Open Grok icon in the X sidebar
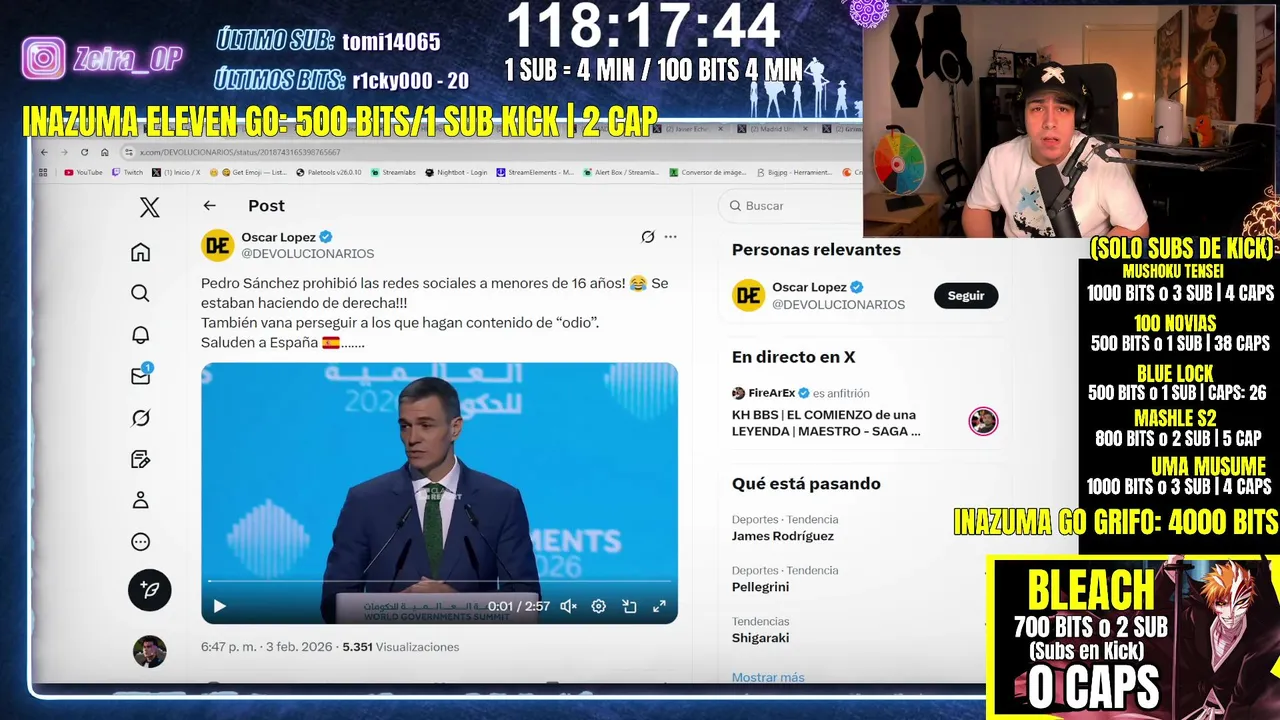This screenshot has width=1280, height=720. coord(140,418)
